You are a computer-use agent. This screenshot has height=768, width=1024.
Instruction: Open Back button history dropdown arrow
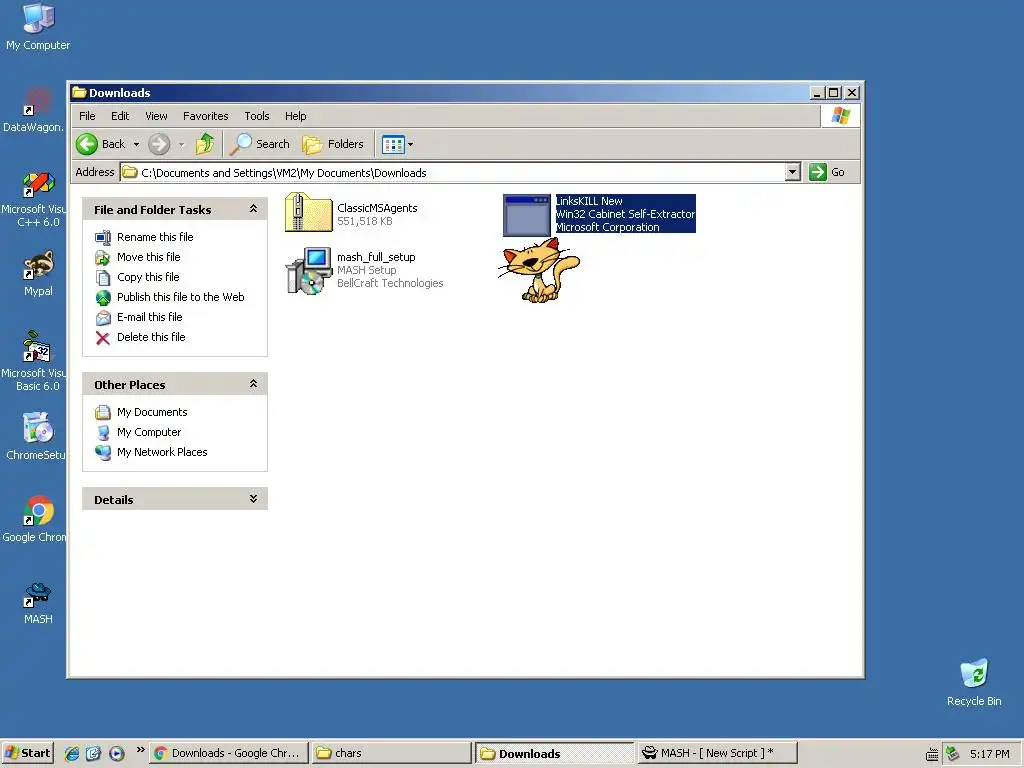click(136, 144)
